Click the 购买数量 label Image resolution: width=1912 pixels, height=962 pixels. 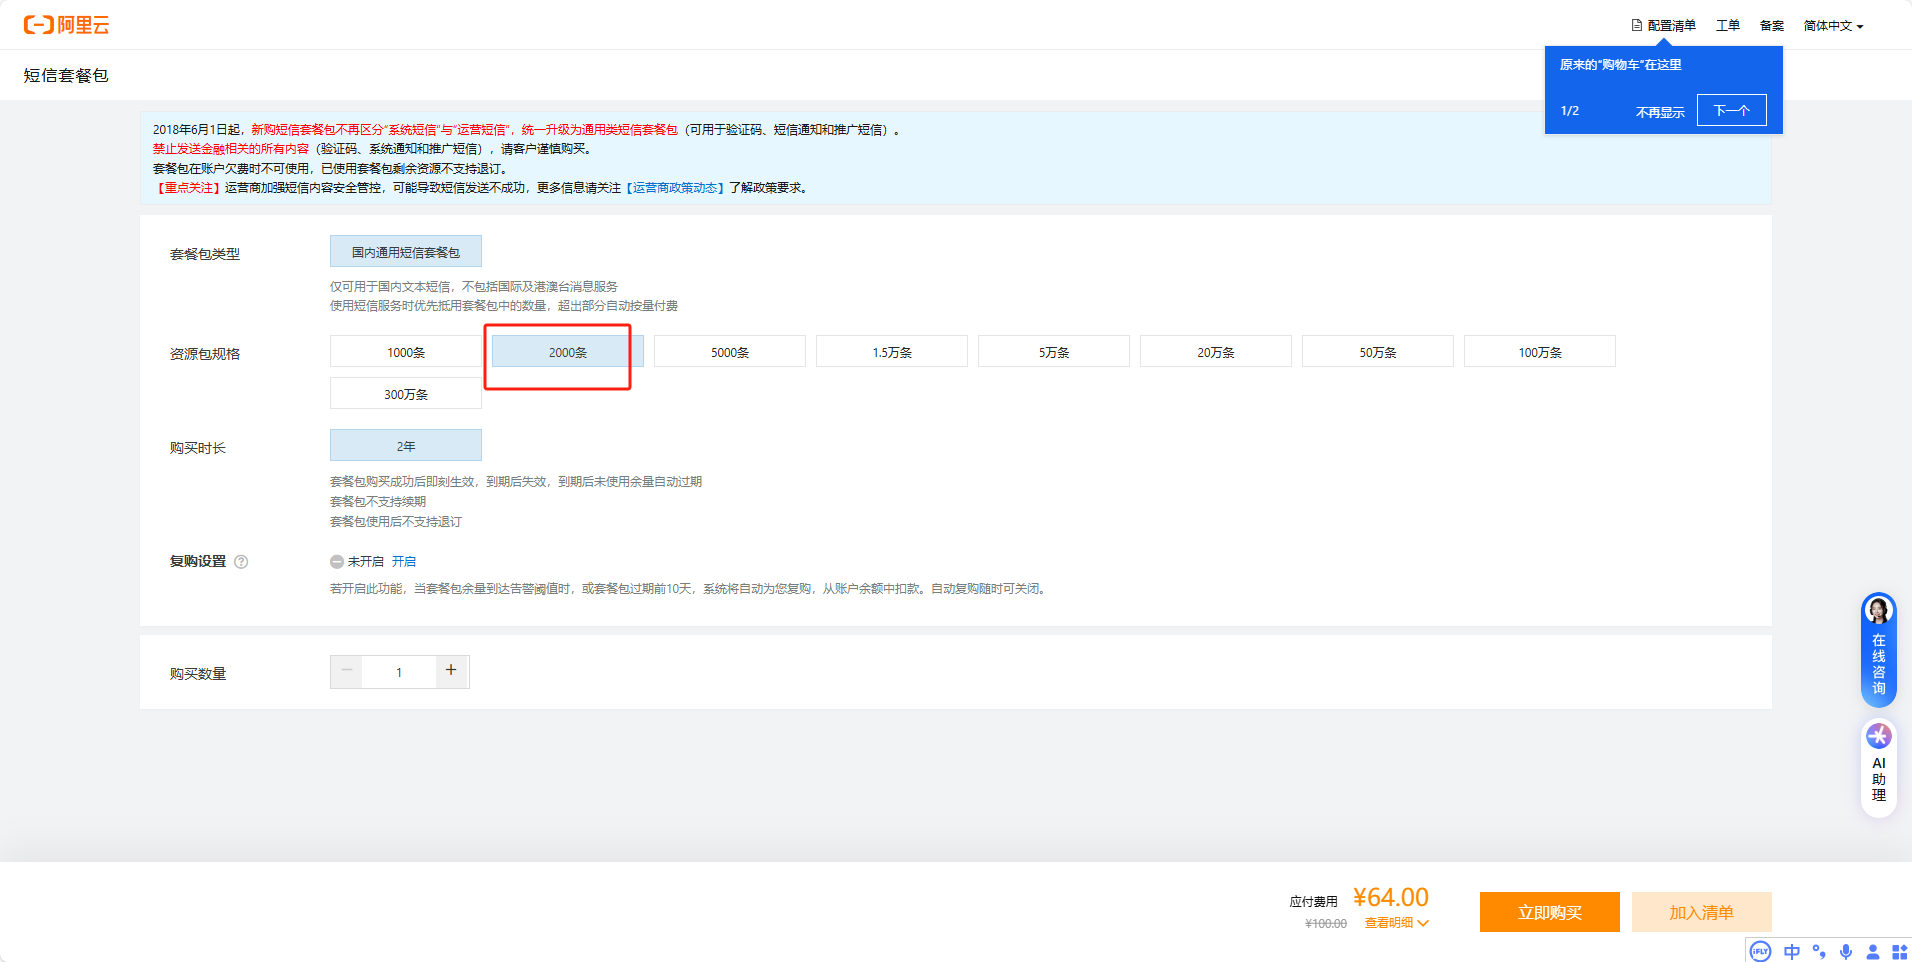pos(198,674)
